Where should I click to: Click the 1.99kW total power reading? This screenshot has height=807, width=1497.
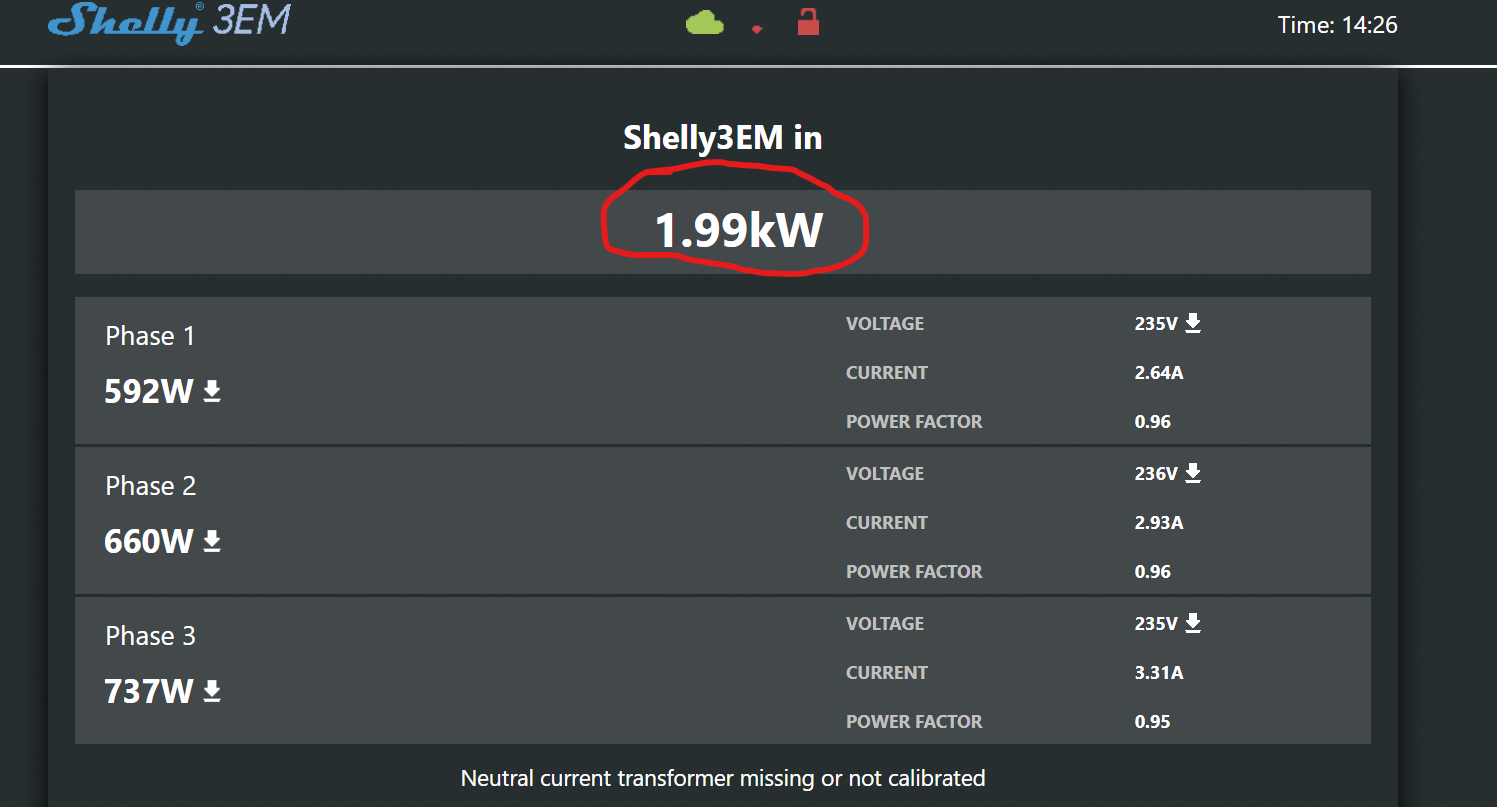[x=738, y=231]
